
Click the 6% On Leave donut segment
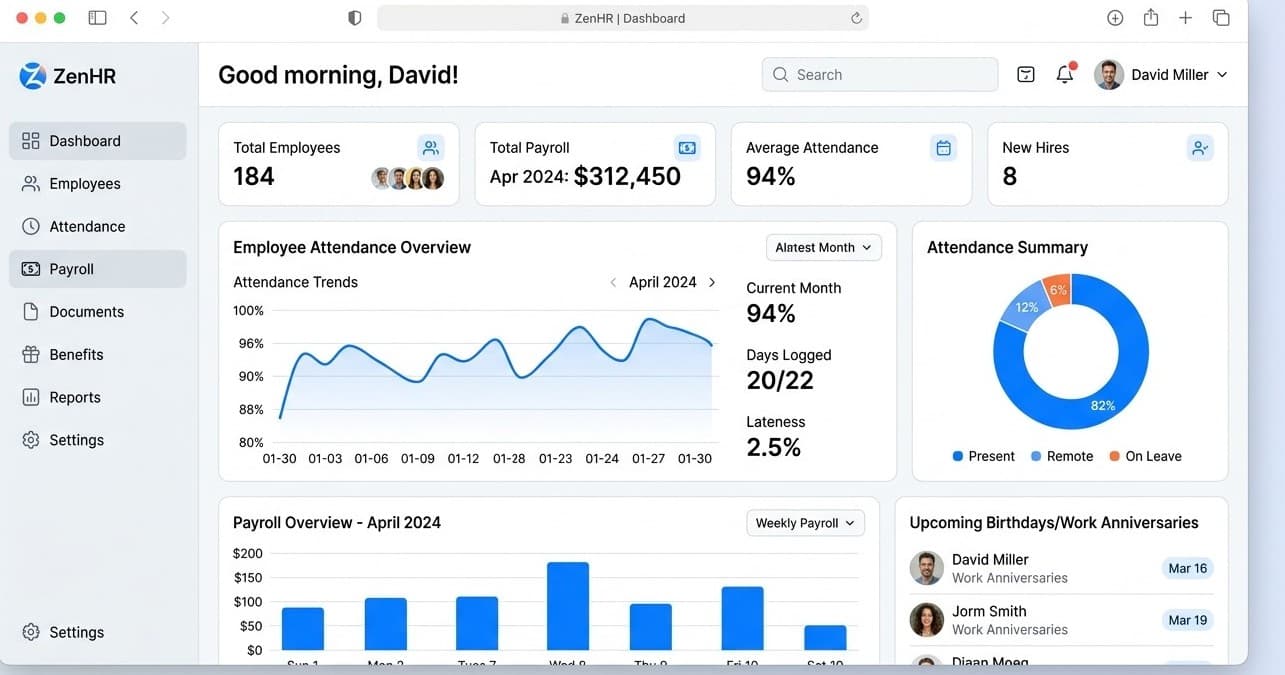[1058, 290]
